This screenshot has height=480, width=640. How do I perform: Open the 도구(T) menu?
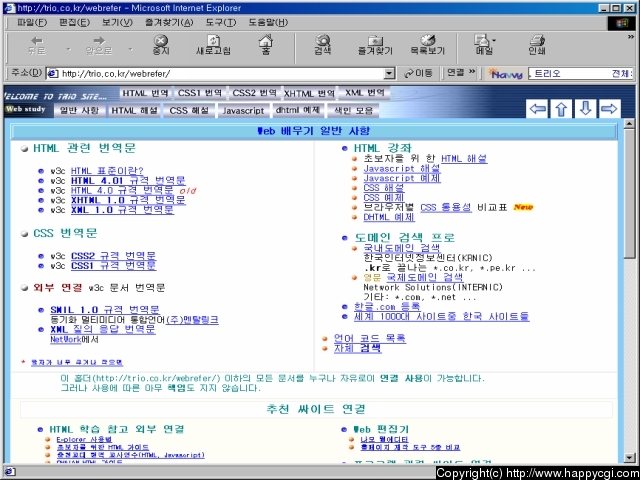click(x=220, y=22)
